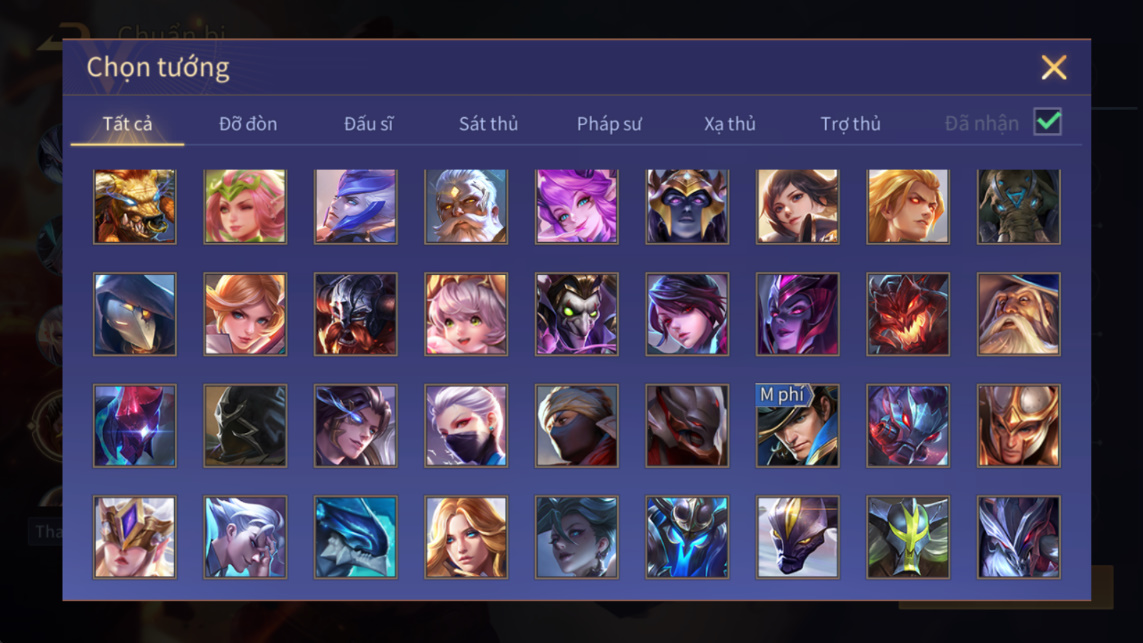Filter heroes by 'Pháp sư' tab
The image size is (1143, 643).
pyautogui.click(x=609, y=124)
